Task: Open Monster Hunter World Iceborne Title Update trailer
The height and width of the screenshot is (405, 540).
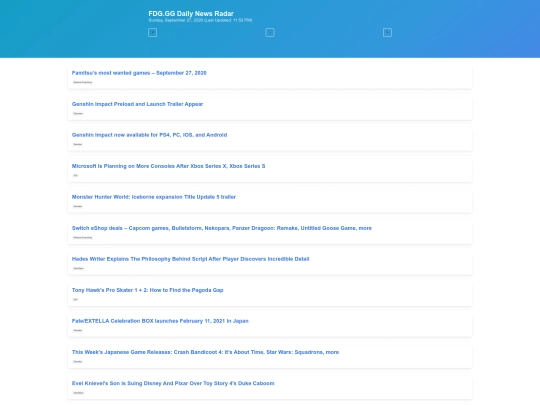Action: point(154,197)
